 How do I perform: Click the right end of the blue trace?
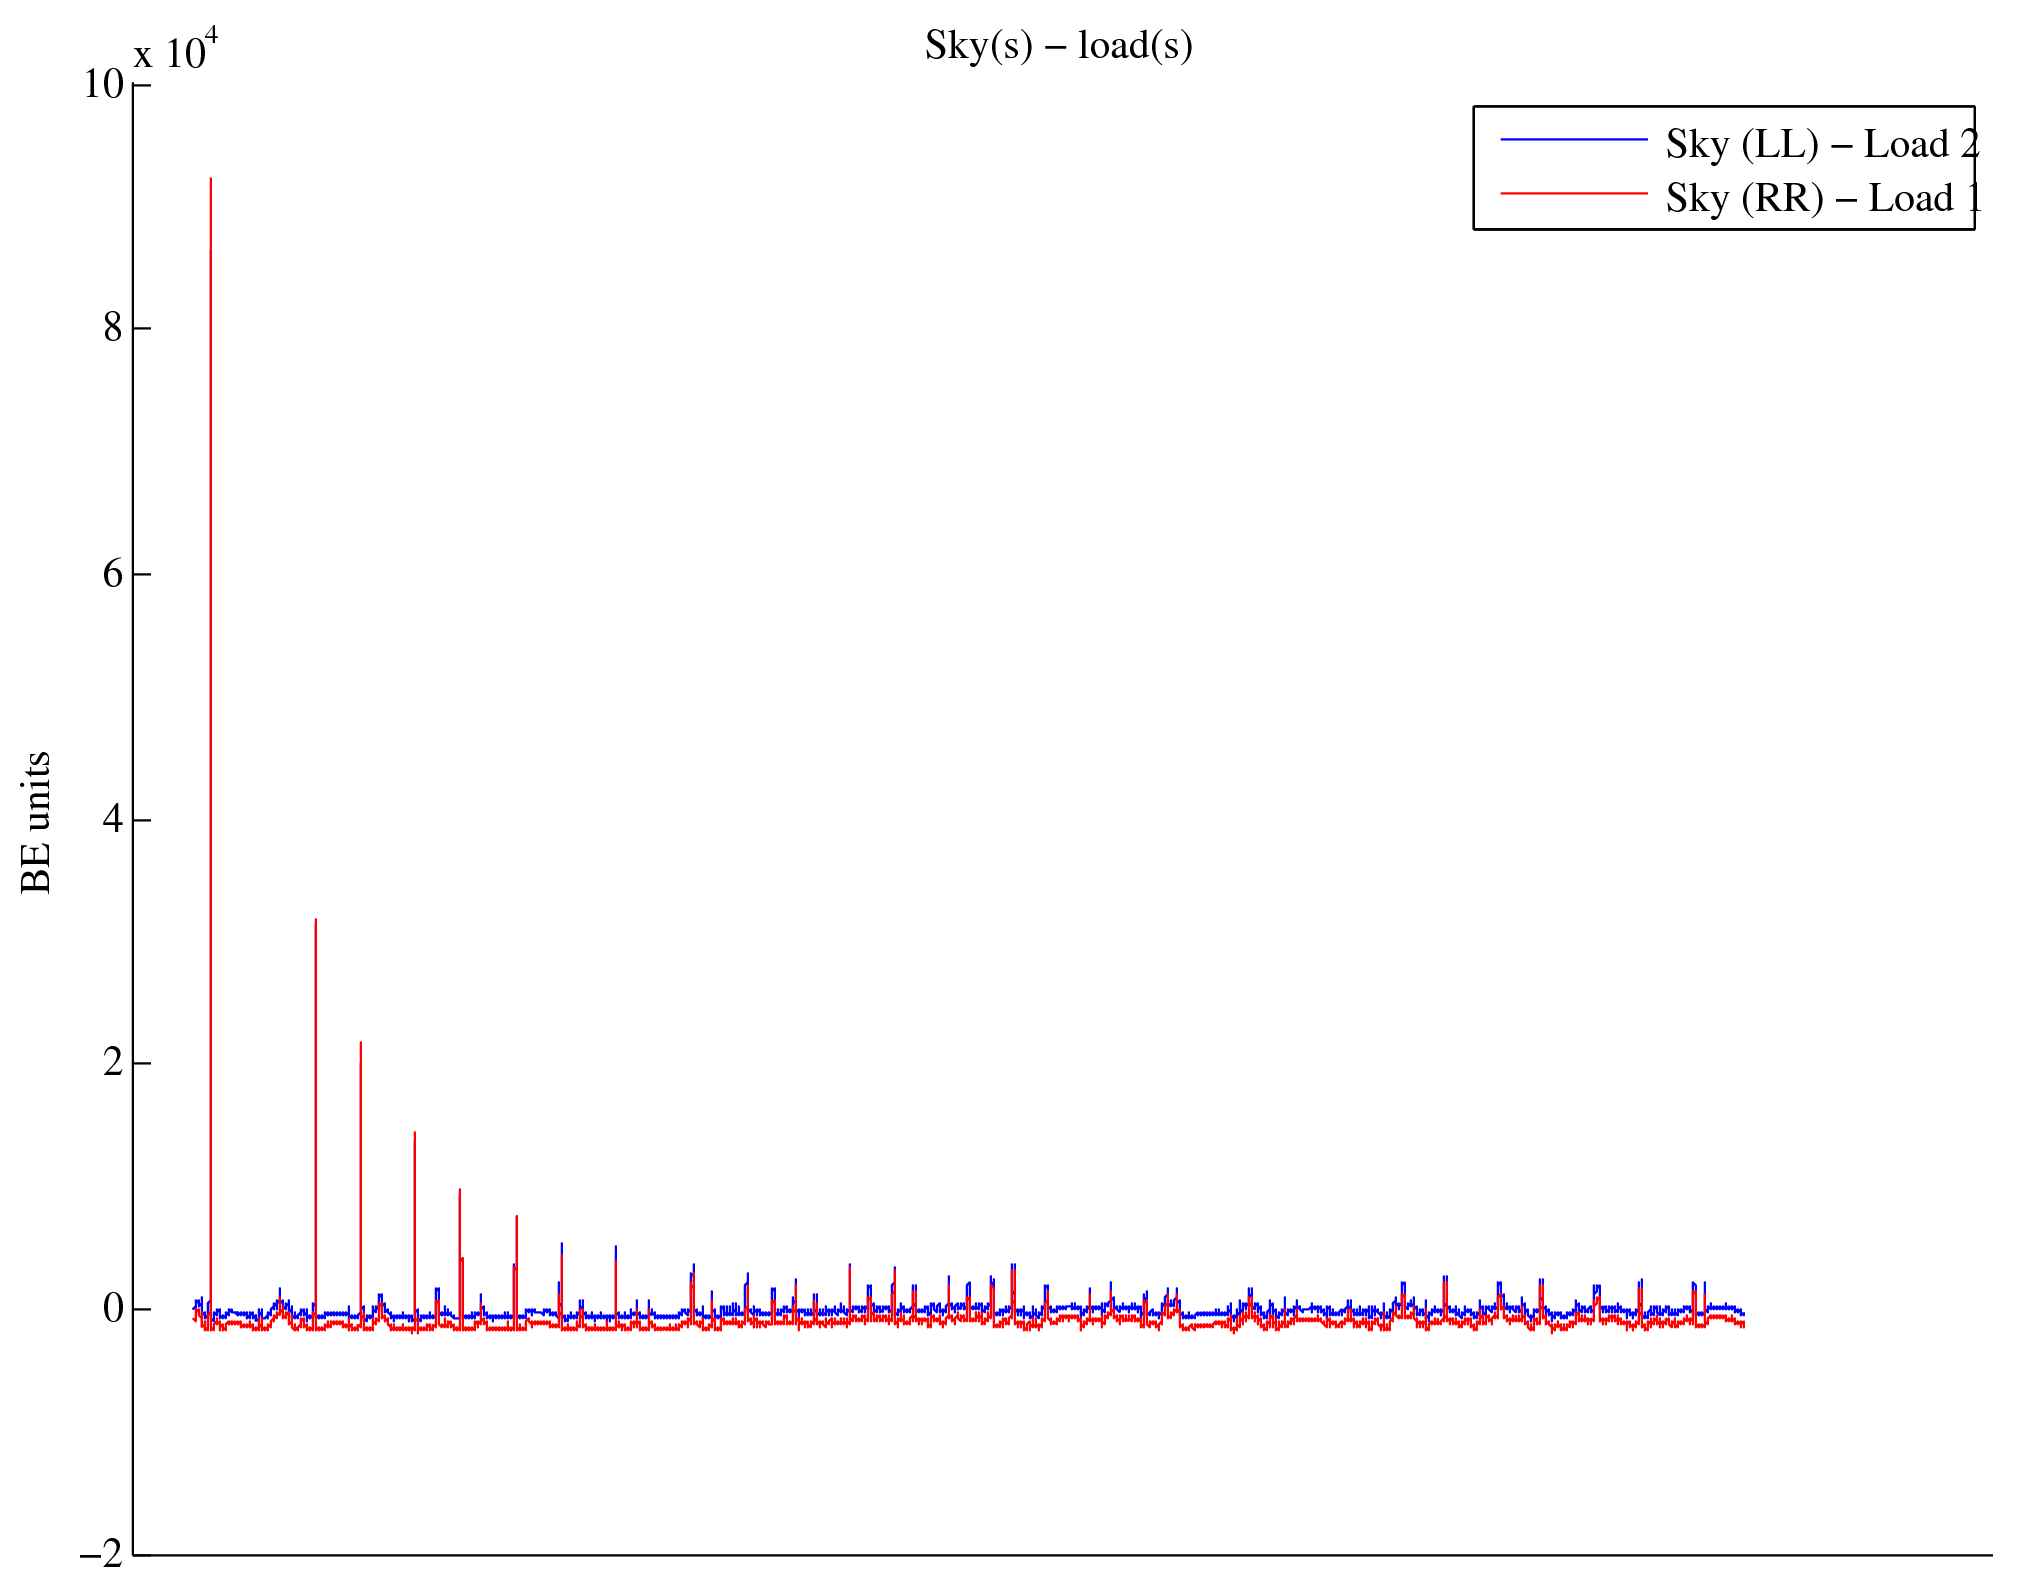pos(1742,1313)
